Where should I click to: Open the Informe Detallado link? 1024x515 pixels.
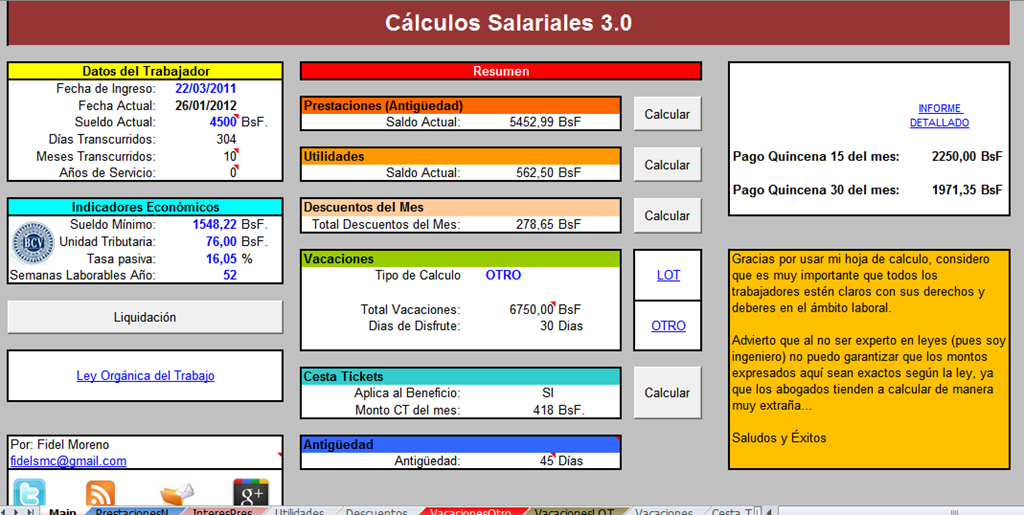point(939,116)
